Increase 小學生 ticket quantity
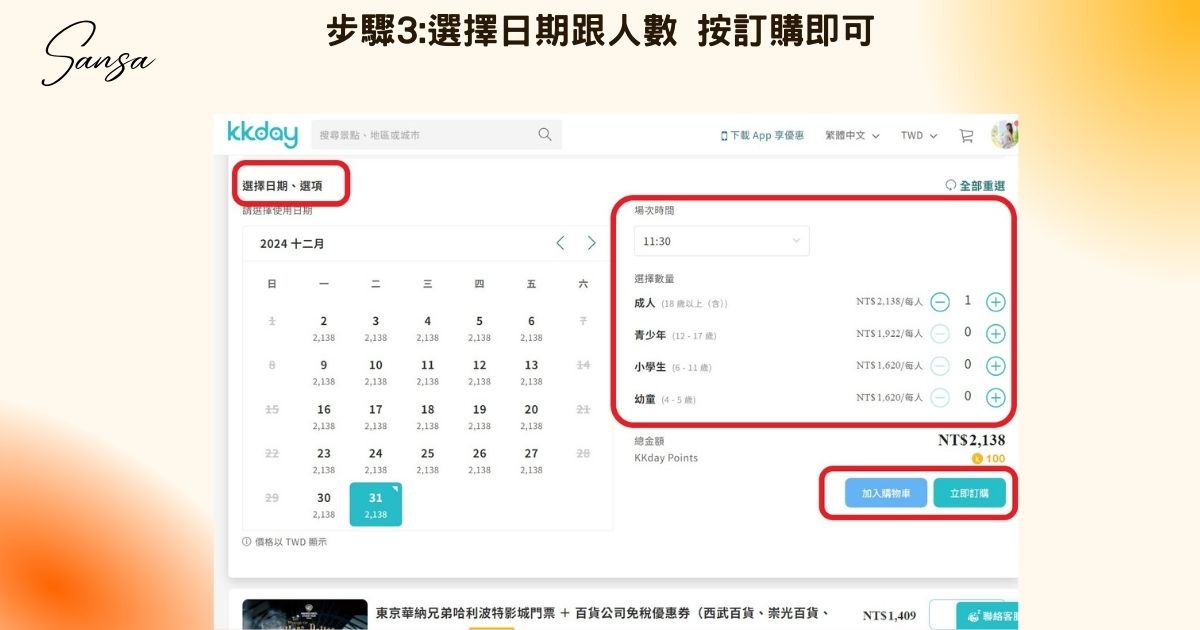The height and width of the screenshot is (630, 1200). pos(995,366)
